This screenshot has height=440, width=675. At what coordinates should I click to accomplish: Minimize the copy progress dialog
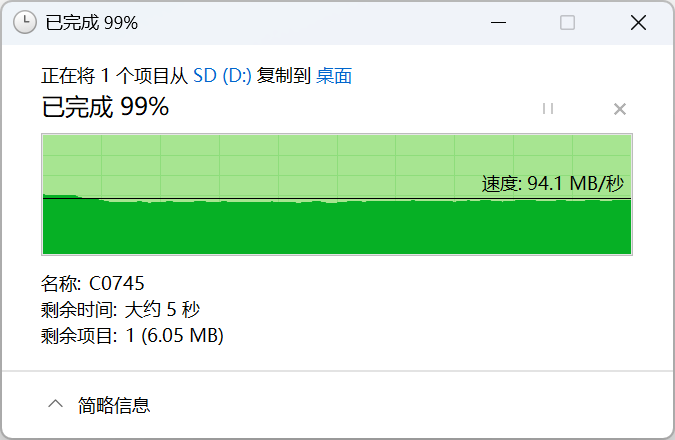coord(498,22)
